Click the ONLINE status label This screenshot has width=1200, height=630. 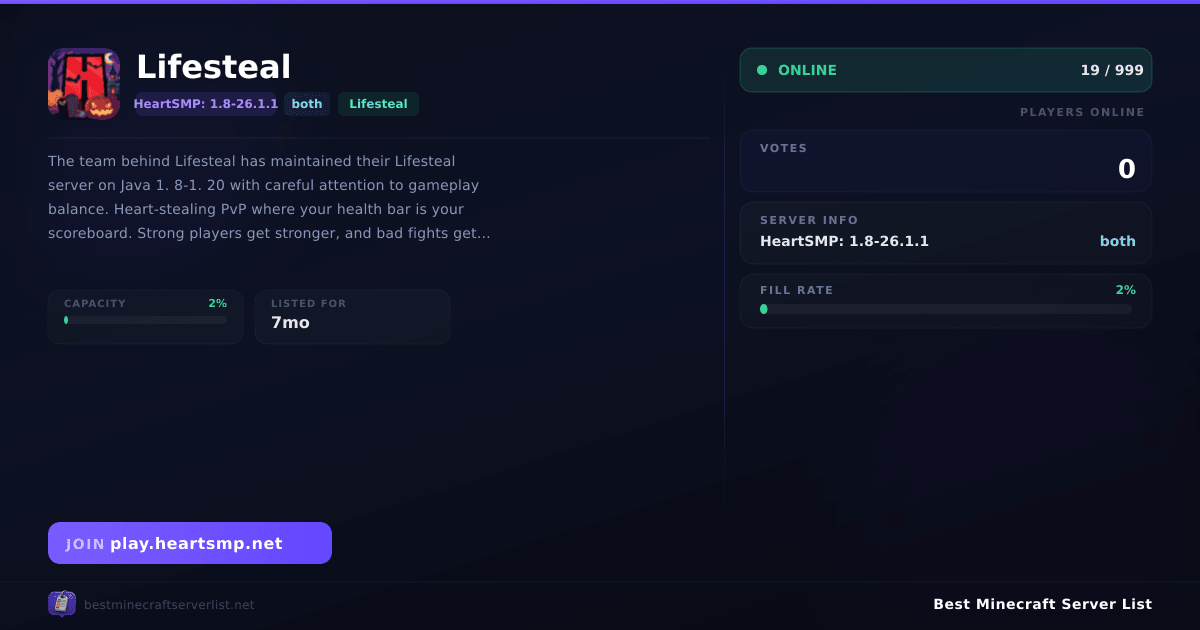click(x=807, y=70)
